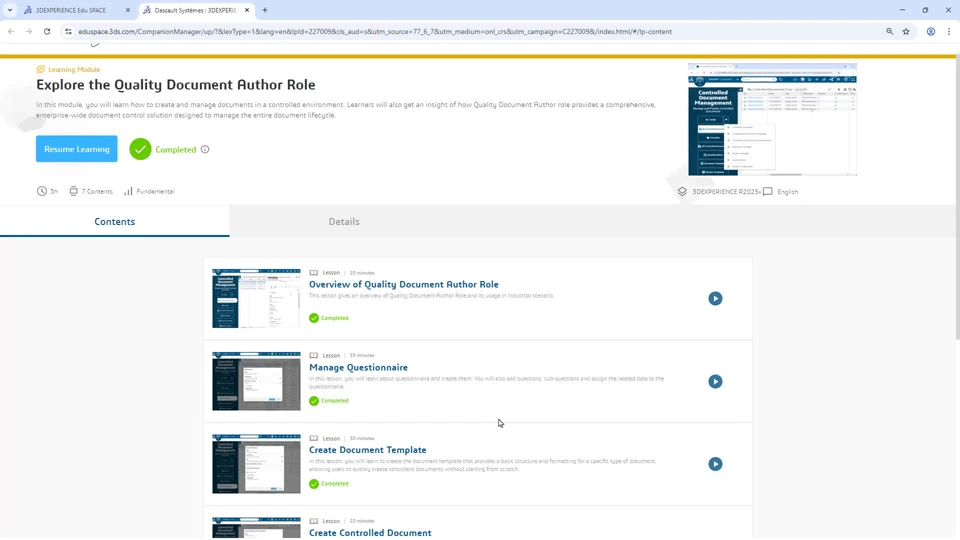Click completed checkmark under Overview lesson
This screenshot has height=540, width=960.
point(314,318)
